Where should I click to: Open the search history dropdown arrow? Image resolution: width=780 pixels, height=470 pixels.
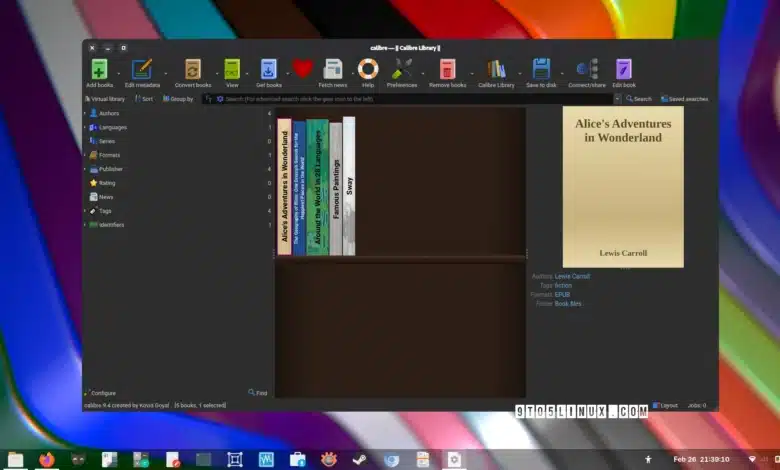point(617,99)
